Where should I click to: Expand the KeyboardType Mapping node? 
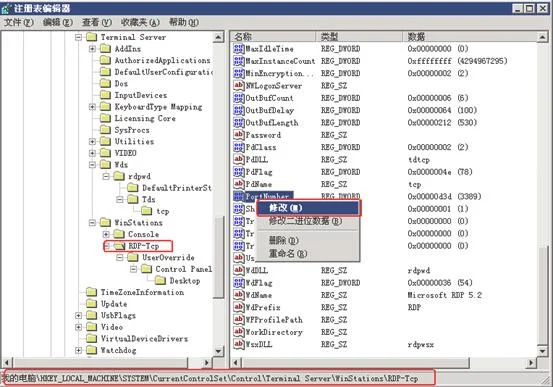92,107
